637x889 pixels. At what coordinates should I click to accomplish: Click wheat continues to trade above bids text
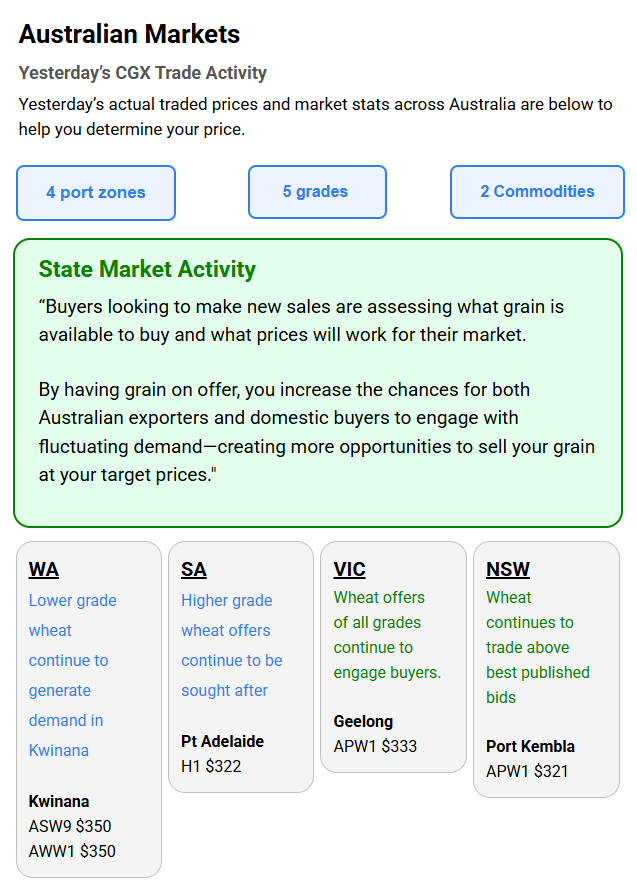pos(538,647)
